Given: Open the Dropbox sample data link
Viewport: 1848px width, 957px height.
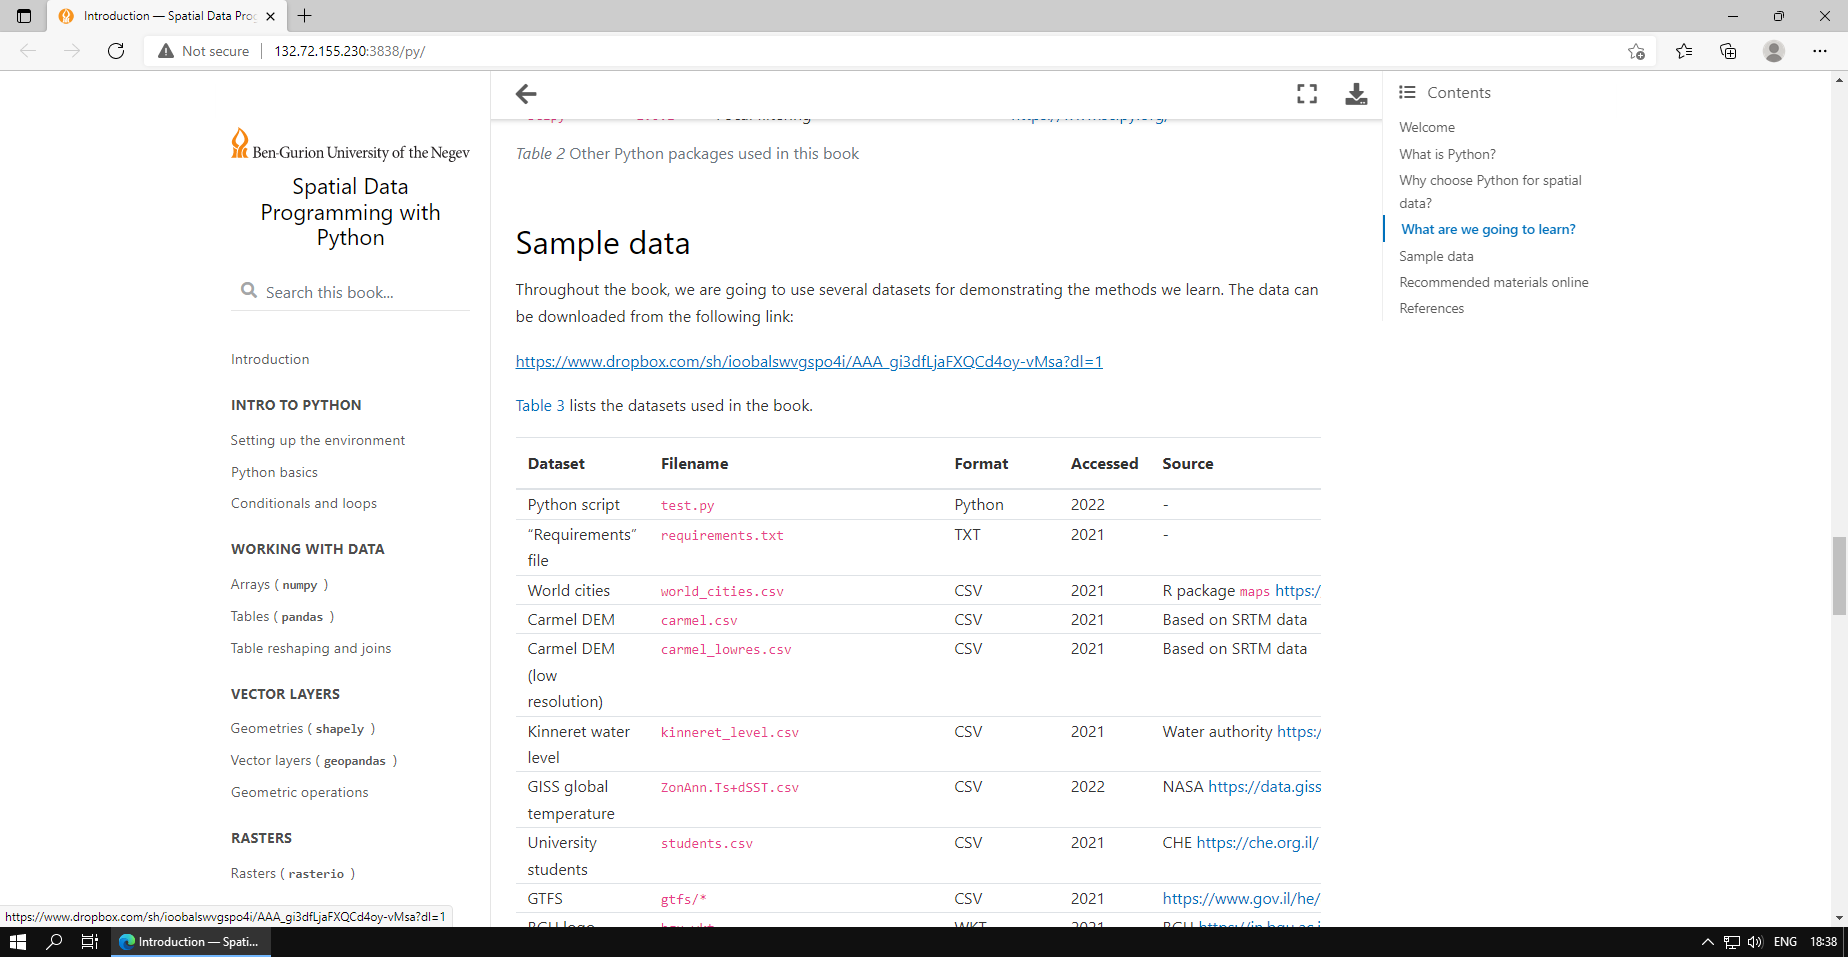Looking at the screenshot, I should 809,361.
